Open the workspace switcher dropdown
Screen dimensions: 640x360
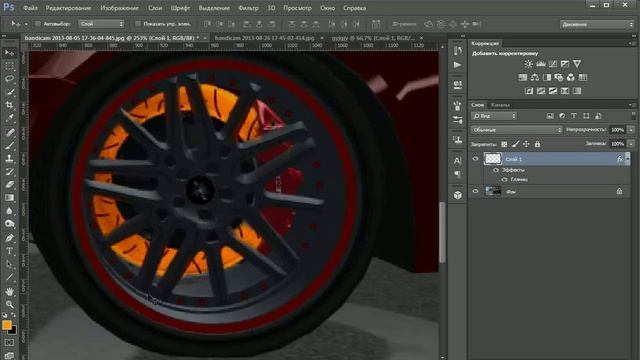point(597,24)
